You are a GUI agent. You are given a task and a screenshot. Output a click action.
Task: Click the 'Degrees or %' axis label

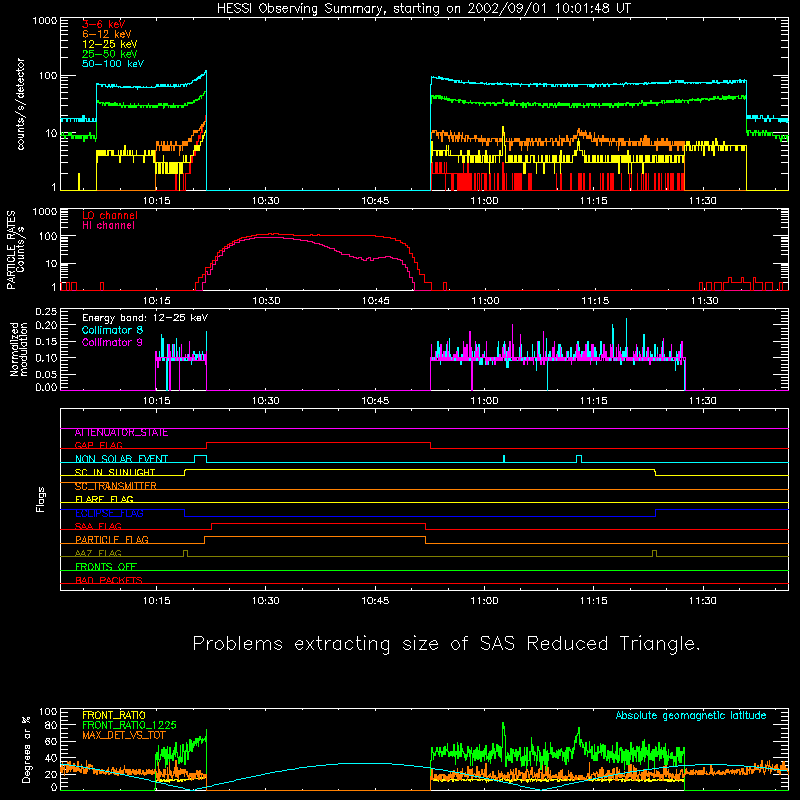(x=26, y=749)
